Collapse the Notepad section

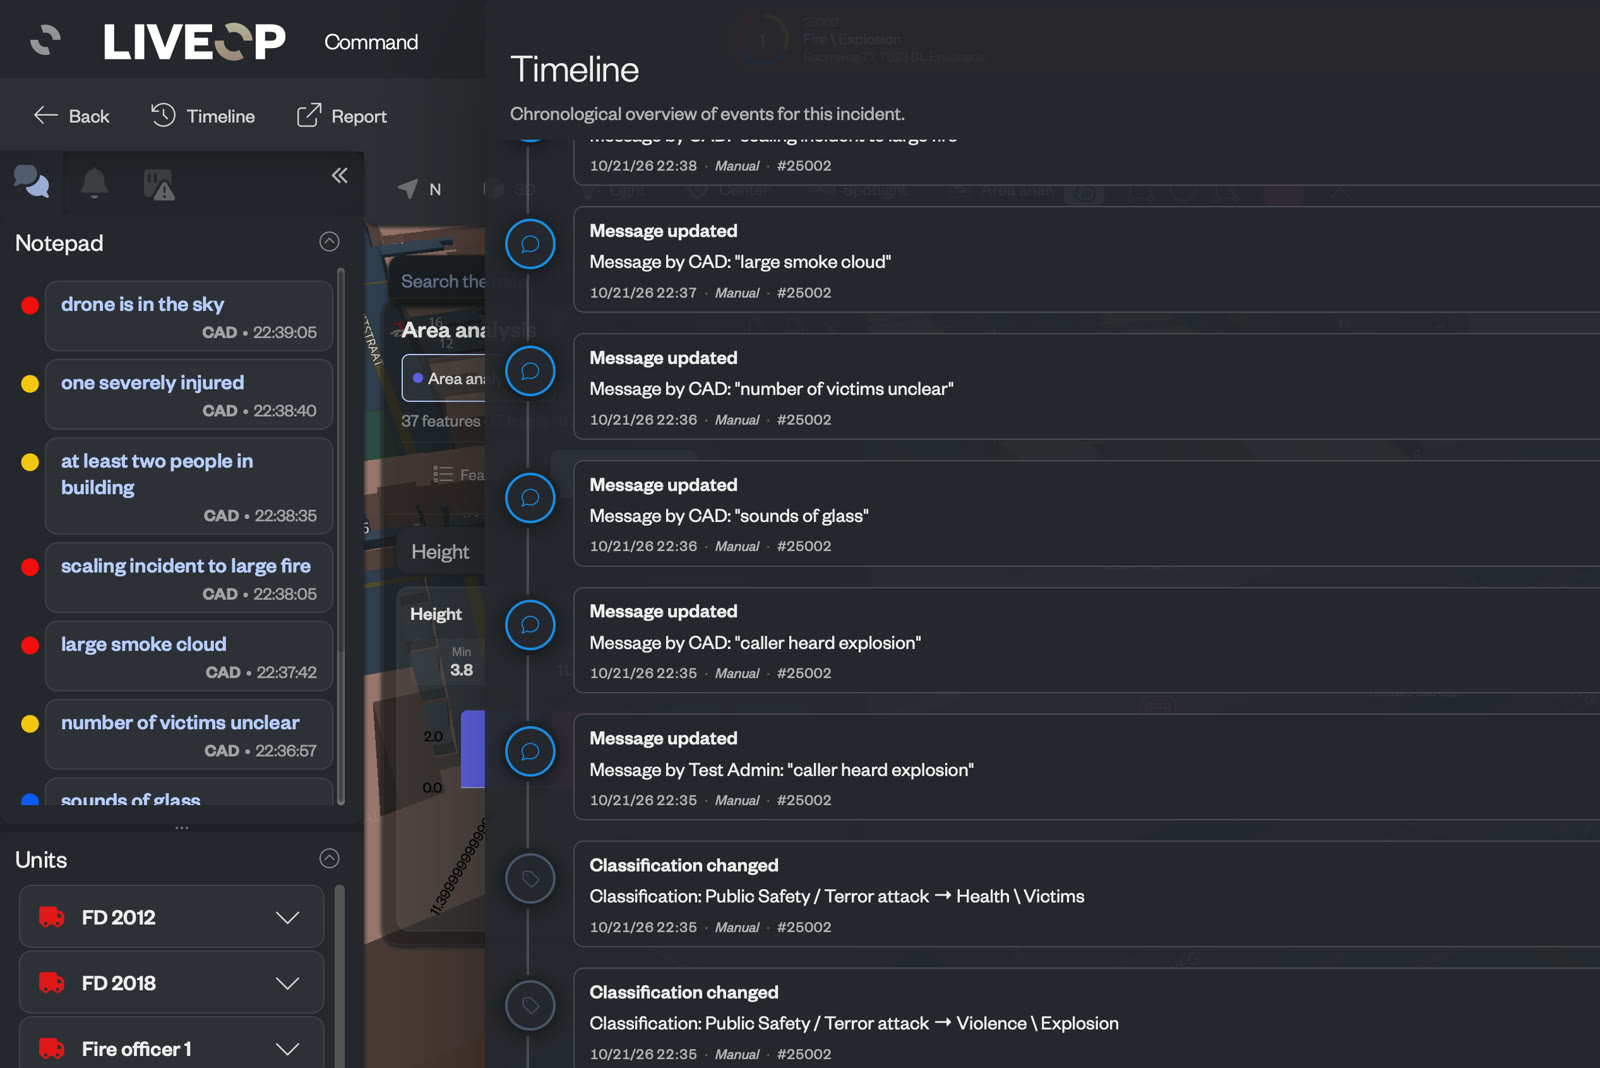point(329,242)
